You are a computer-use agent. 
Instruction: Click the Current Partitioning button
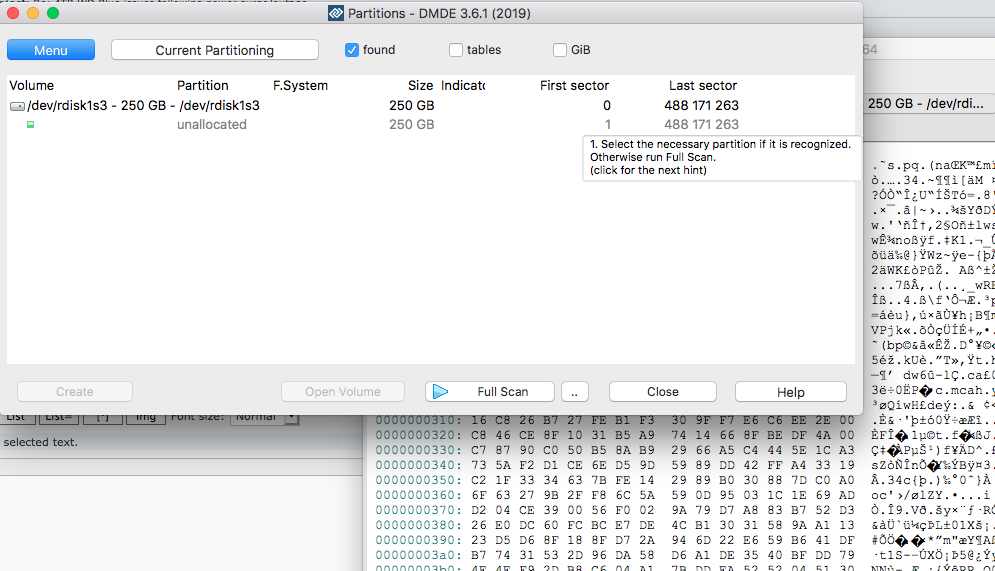(x=214, y=50)
